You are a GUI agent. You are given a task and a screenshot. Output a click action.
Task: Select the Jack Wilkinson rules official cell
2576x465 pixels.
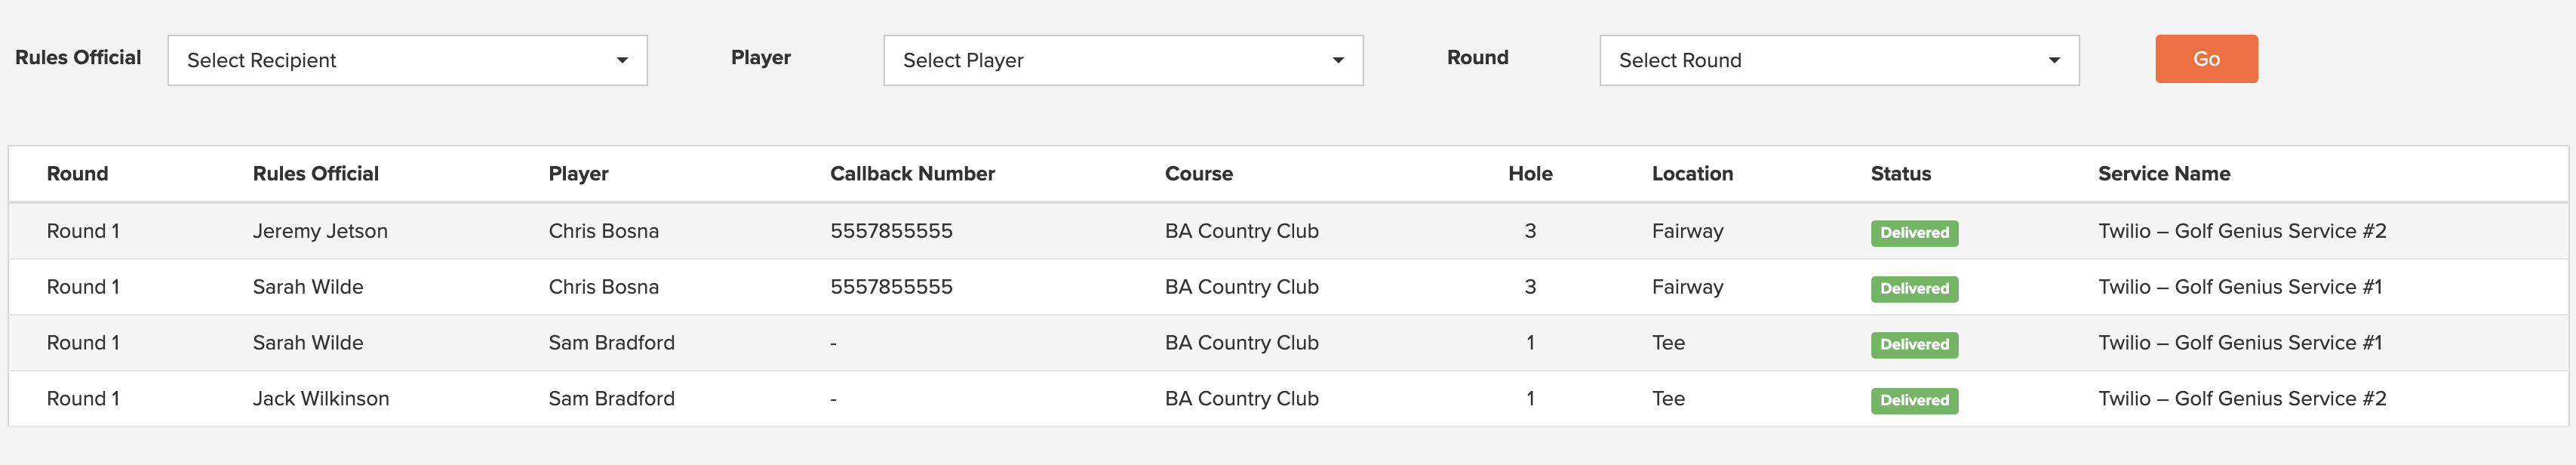[321, 398]
